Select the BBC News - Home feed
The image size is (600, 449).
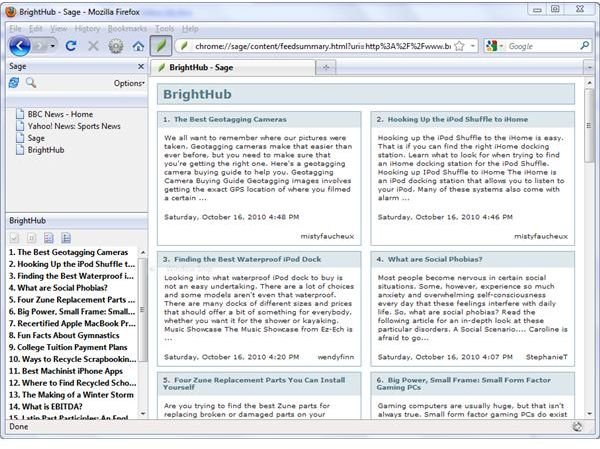[x=60, y=114]
